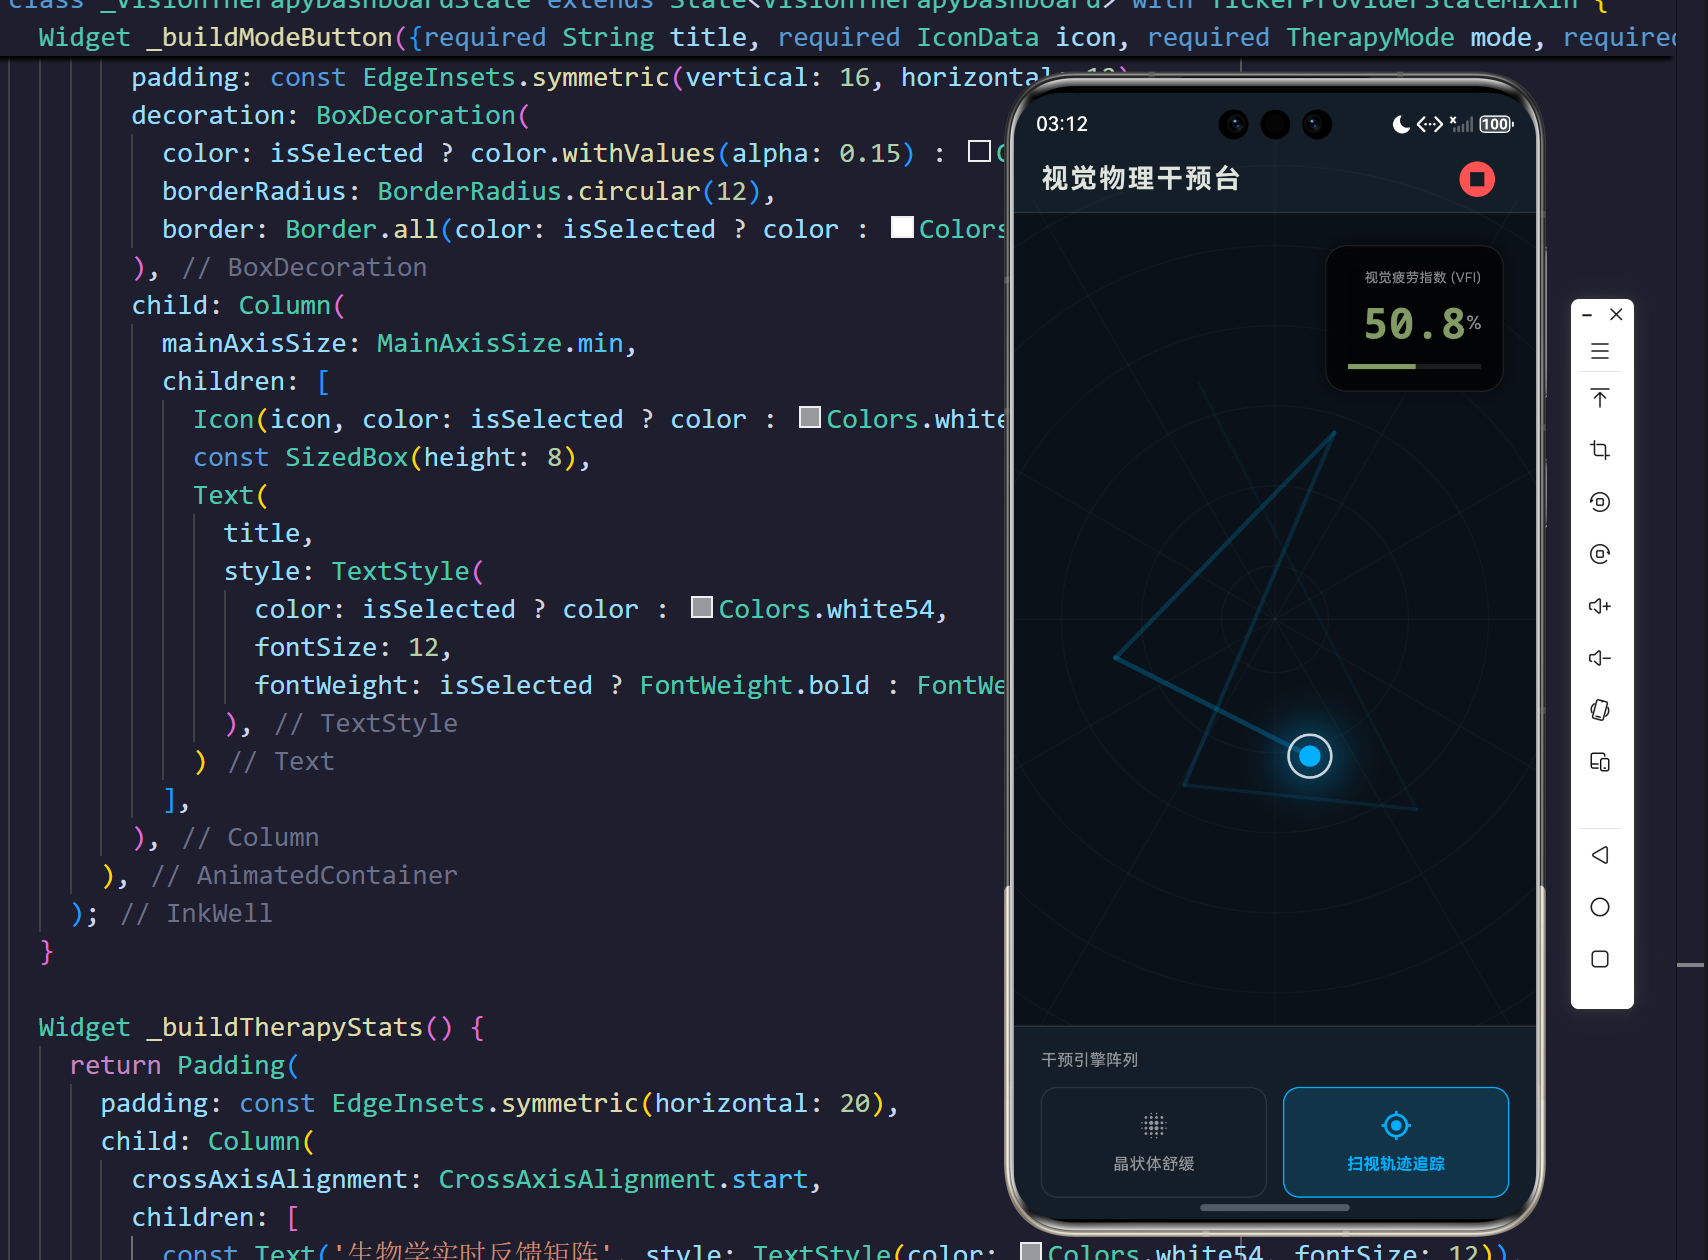Pin emulator window always on top

1600,398
